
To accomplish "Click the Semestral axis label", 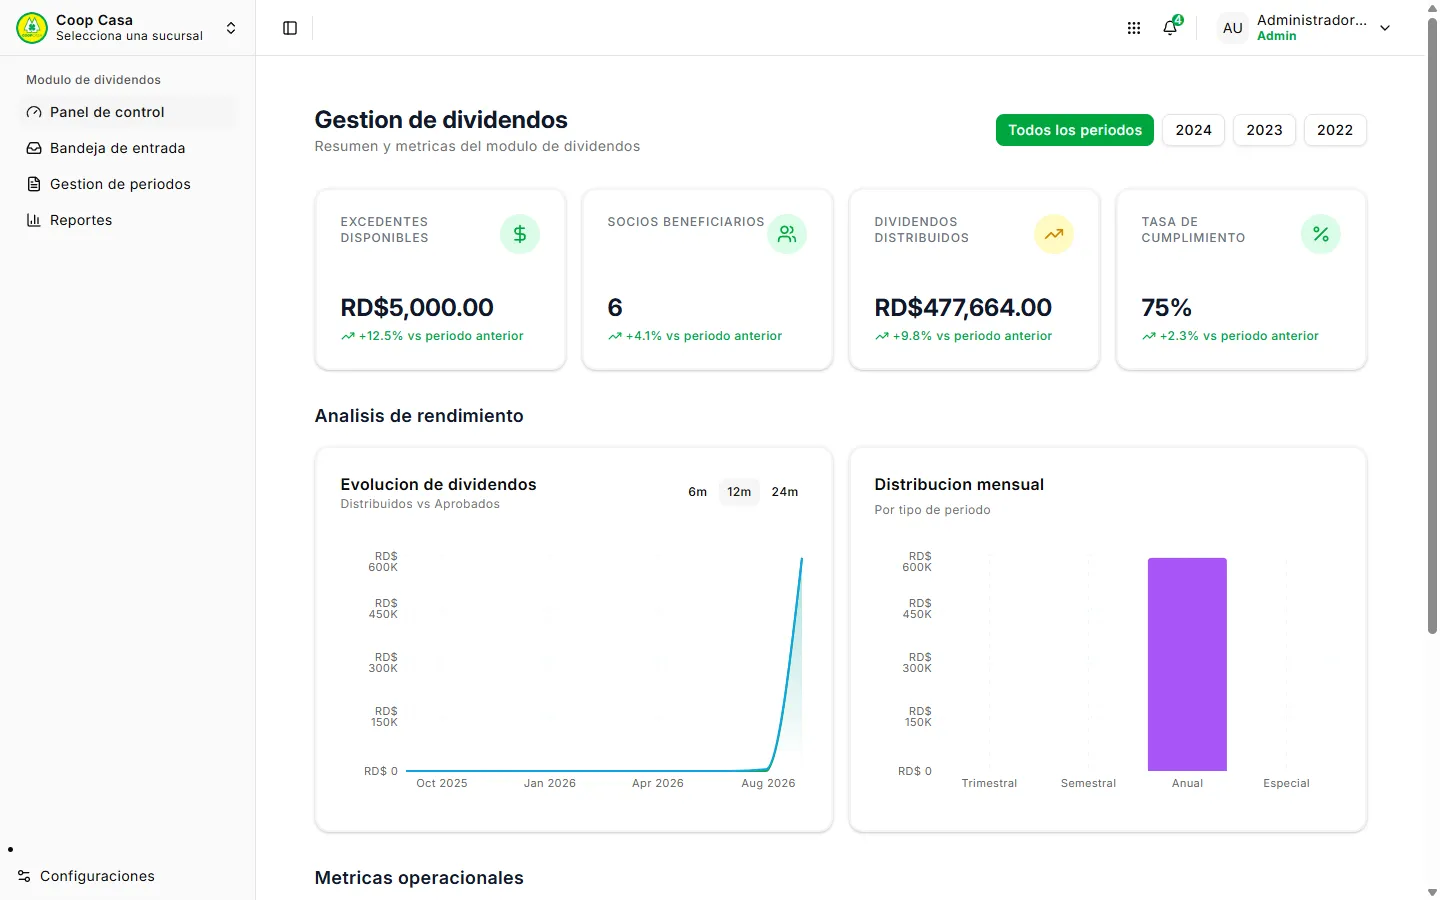I will (x=1088, y=783).
